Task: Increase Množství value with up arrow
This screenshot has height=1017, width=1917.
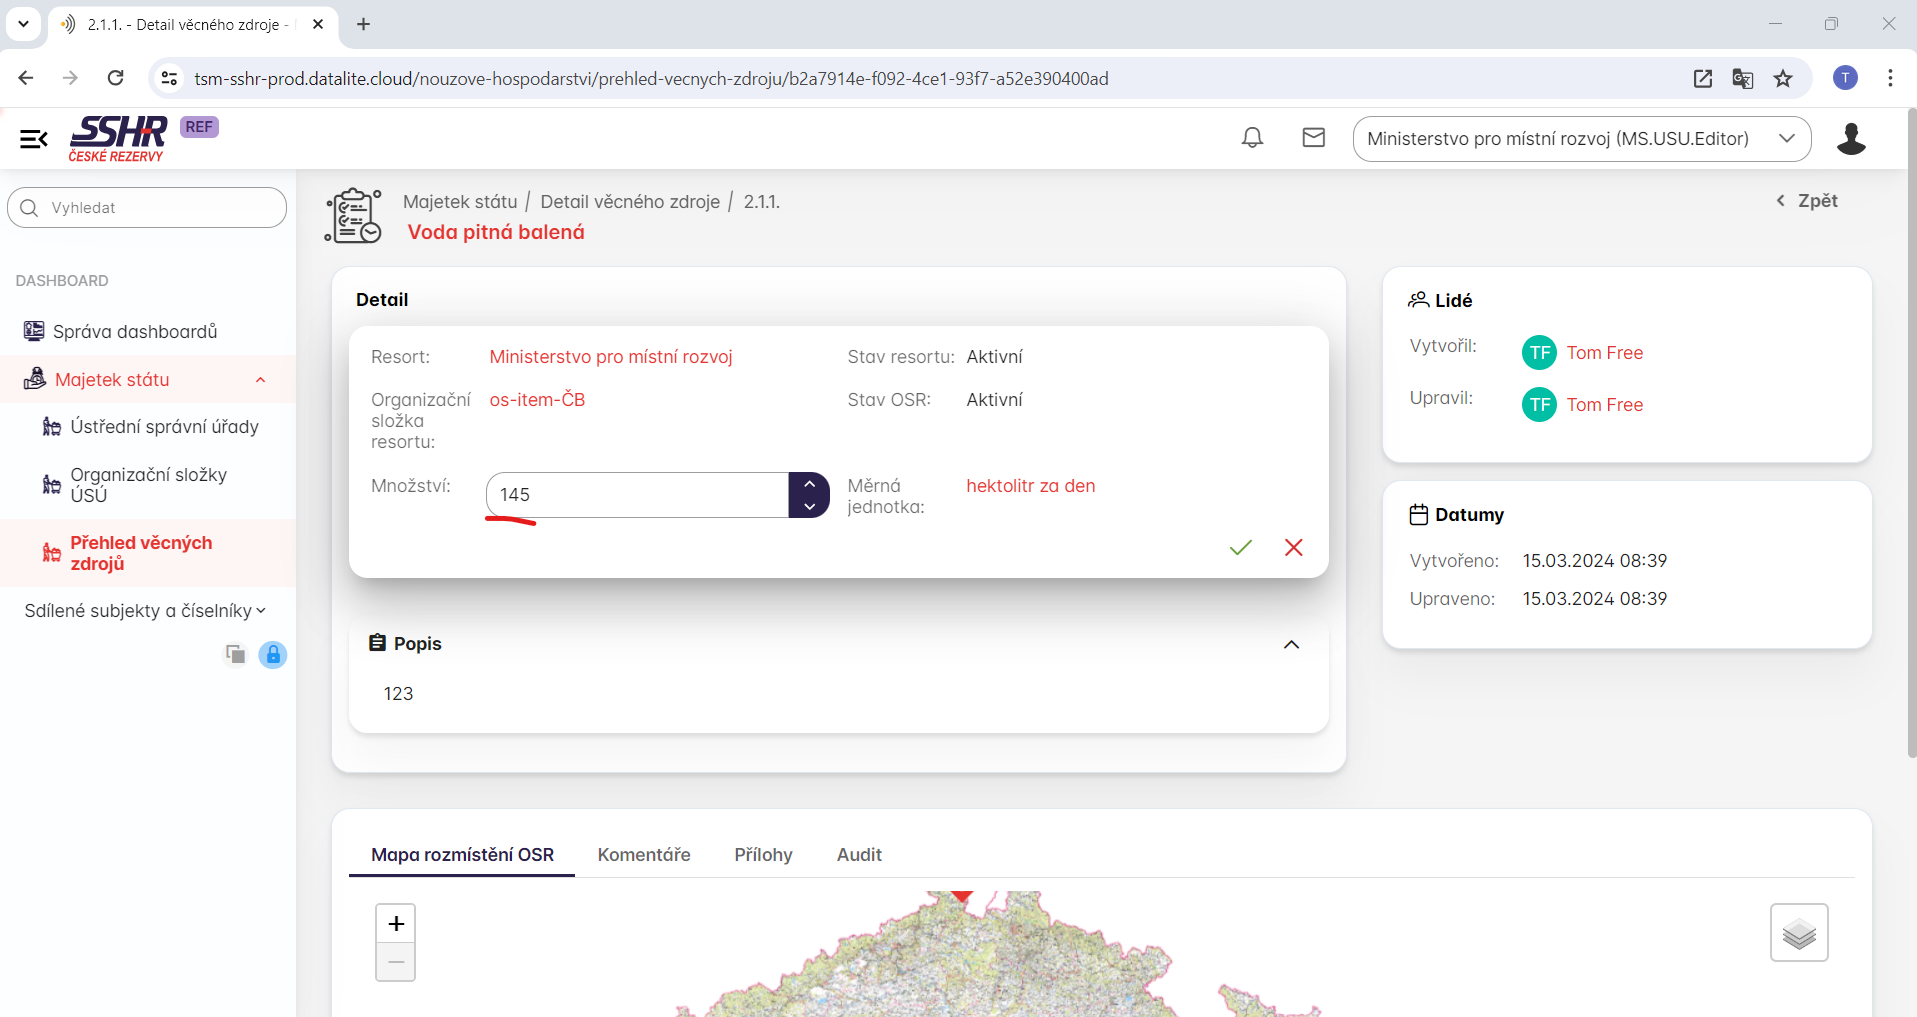Action: (809, 484)
